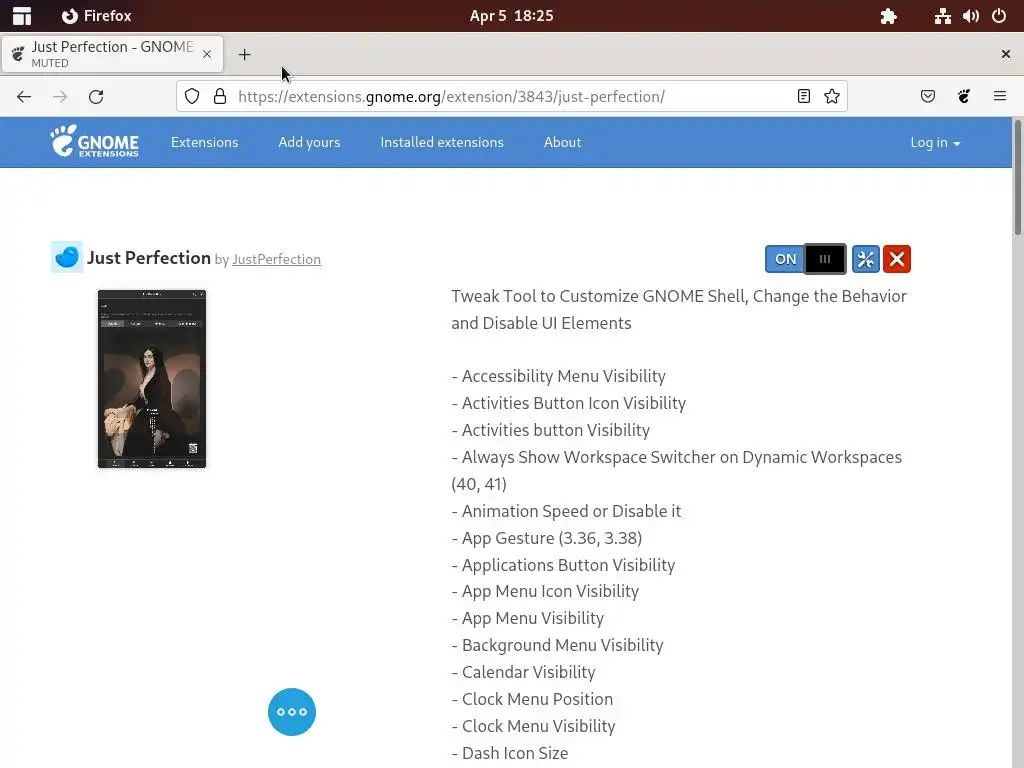Viewport: 1024px width, 768px height.
Task: Open the Add yours nav item
Action: [309, 142]
